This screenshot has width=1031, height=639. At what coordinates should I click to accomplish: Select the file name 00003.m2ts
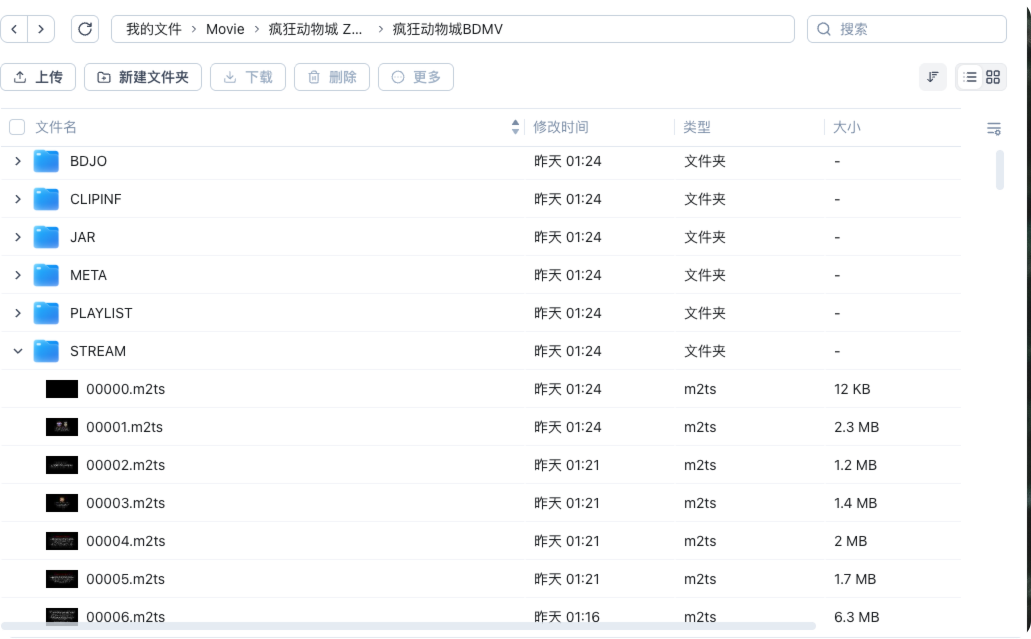point(126,503)
